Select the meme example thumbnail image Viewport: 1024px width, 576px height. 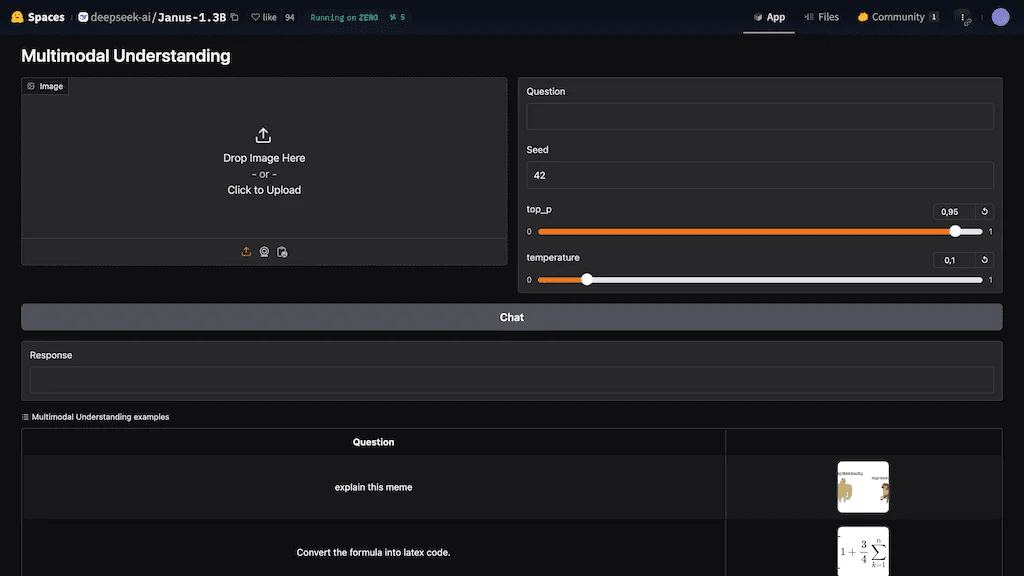pyautogui.click(x=863, y=487)
